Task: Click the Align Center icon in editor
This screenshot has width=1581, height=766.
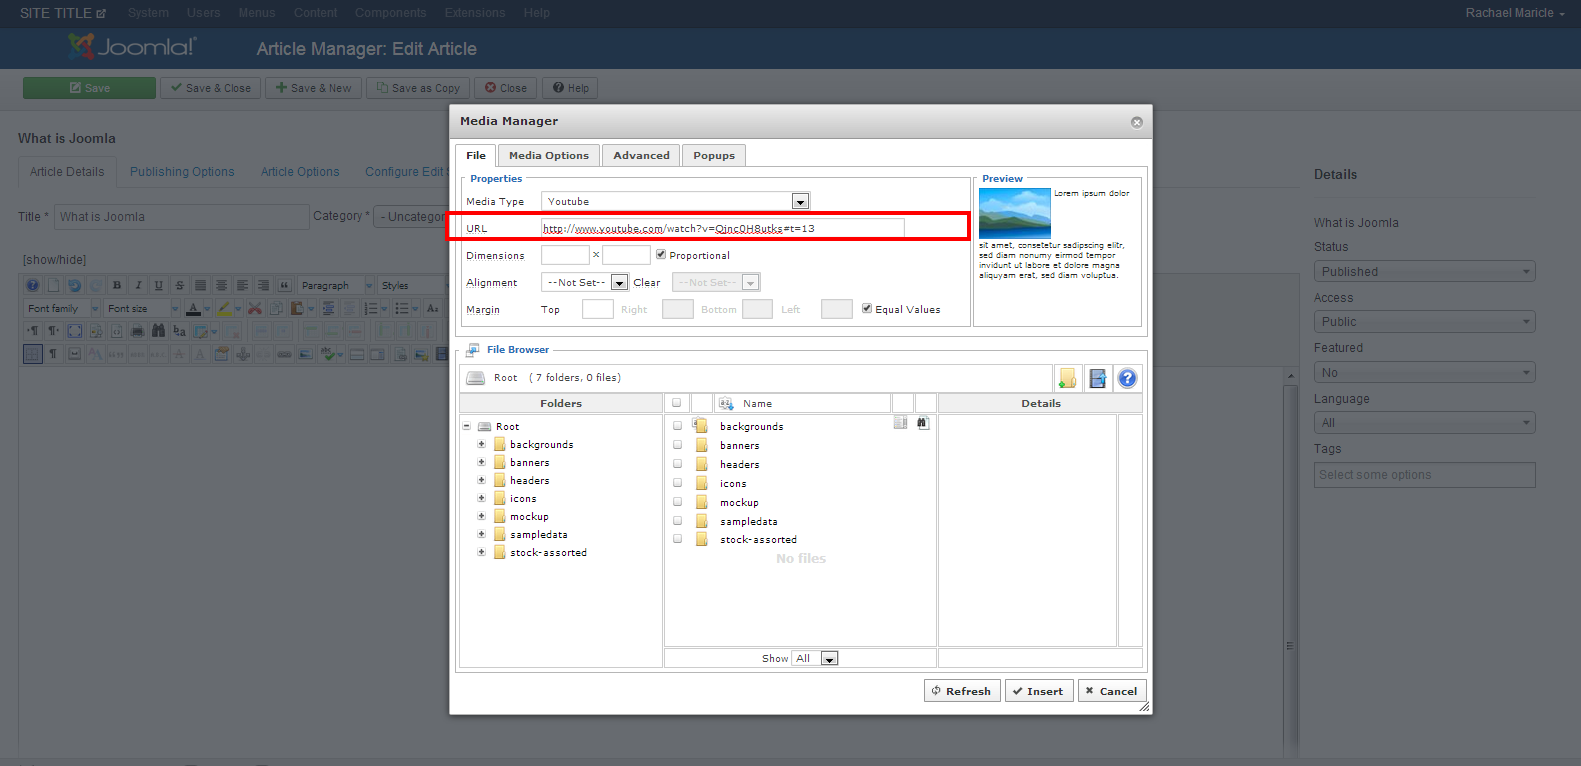Action: point(221,285)
